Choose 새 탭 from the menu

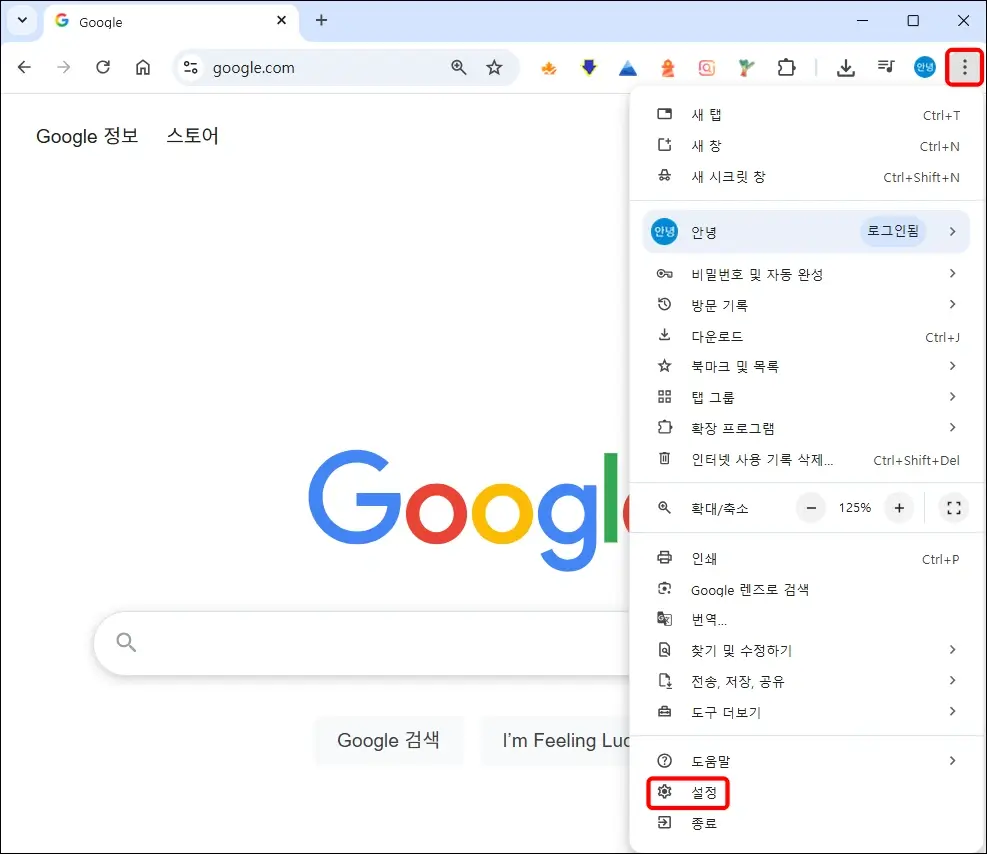click(808, 115)
